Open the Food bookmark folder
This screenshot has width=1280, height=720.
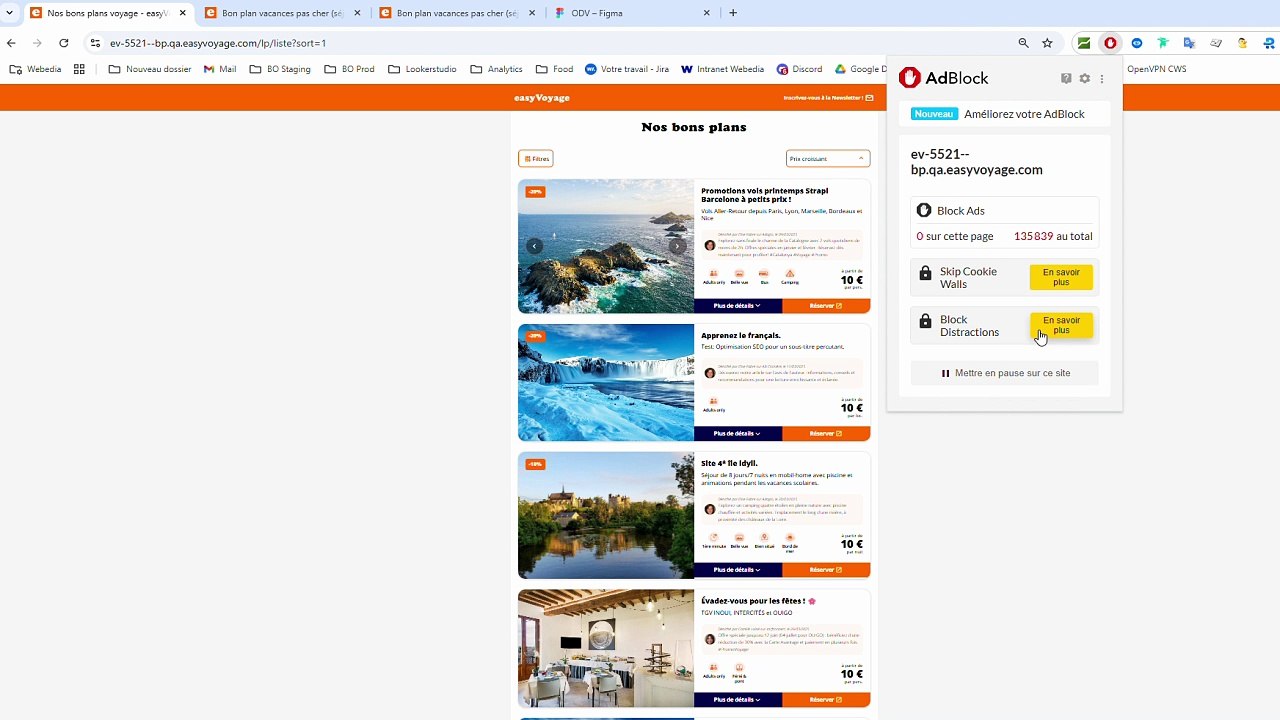pyautogui.click(x=555, y=69)
